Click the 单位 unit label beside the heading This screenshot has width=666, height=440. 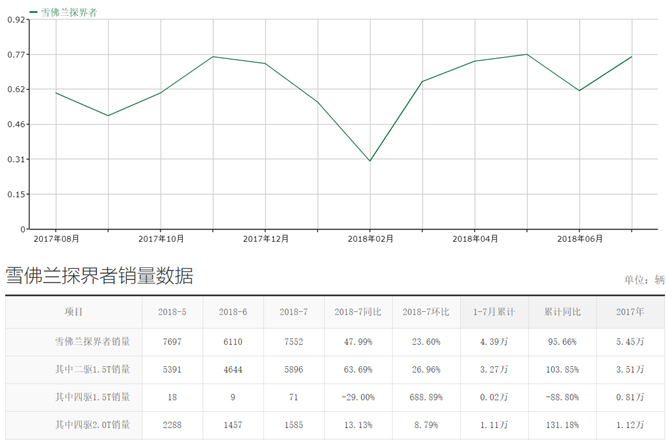[644, 279]
